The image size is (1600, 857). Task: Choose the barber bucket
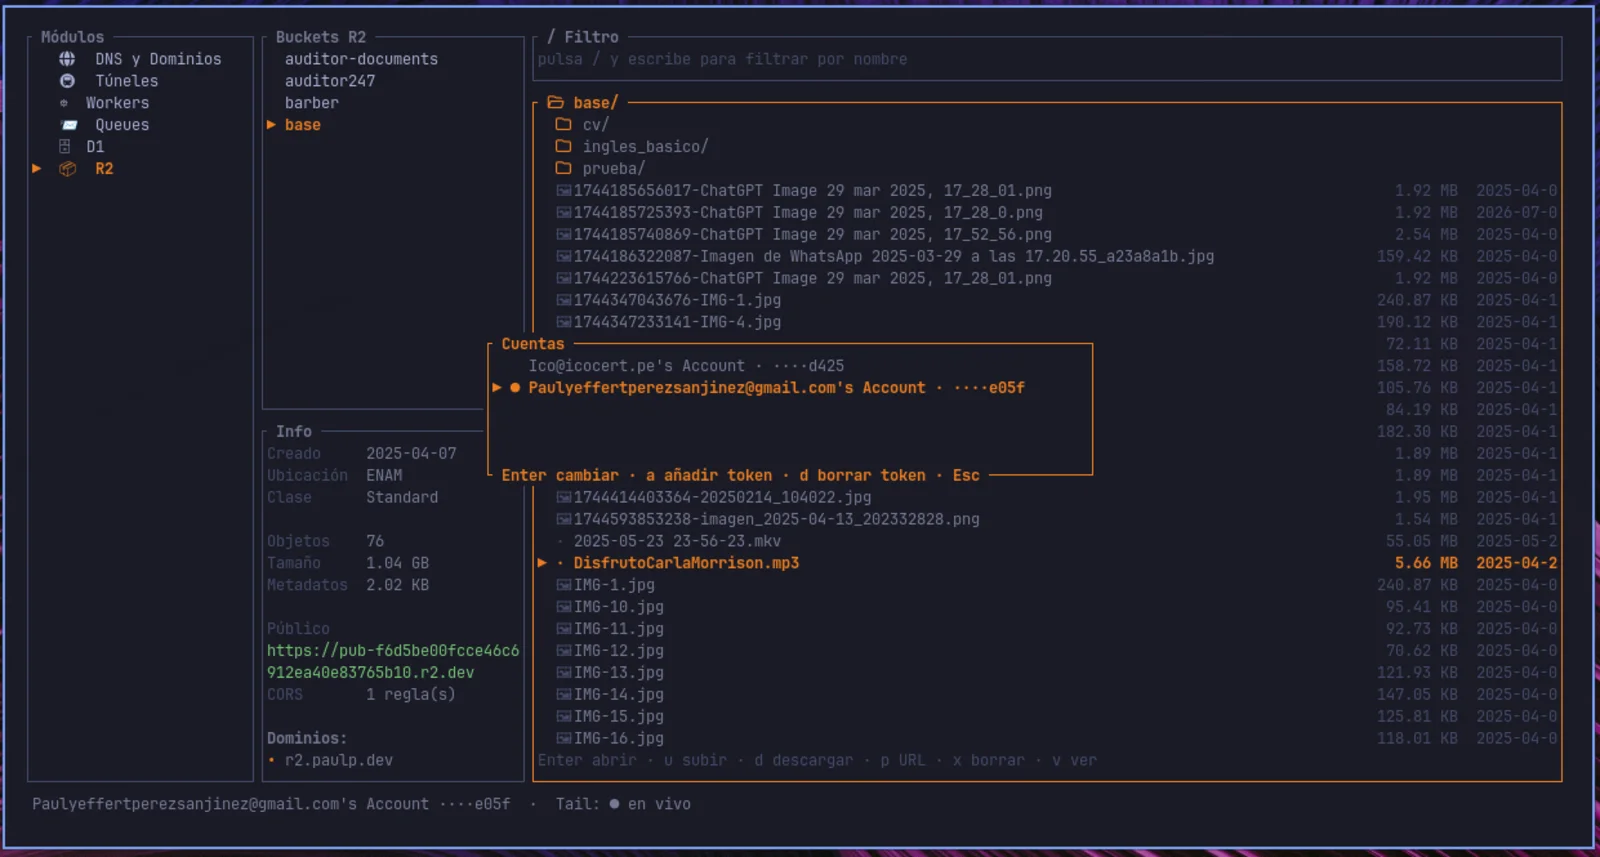(x=312, y=103)
